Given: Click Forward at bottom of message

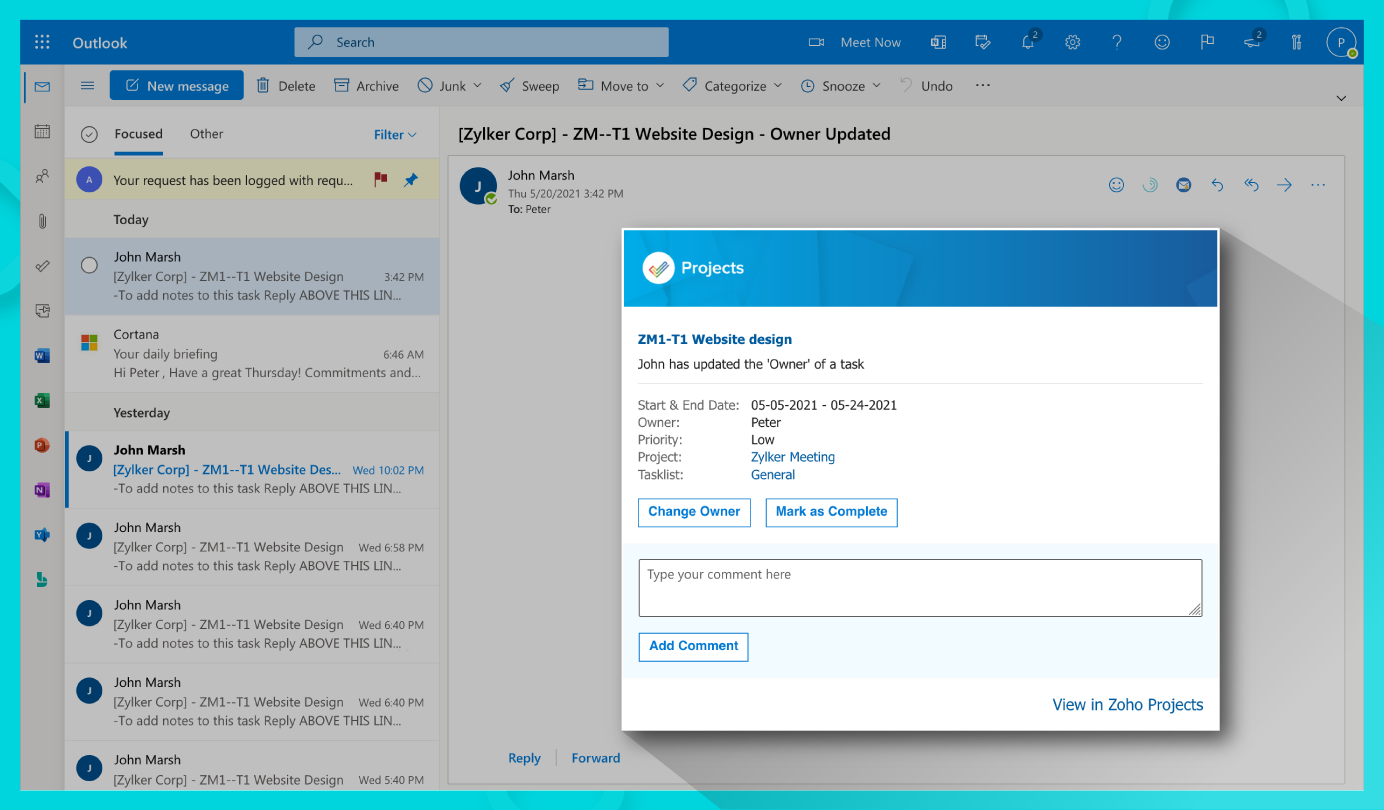Looking at the screenshot, I should click(596, 758).
